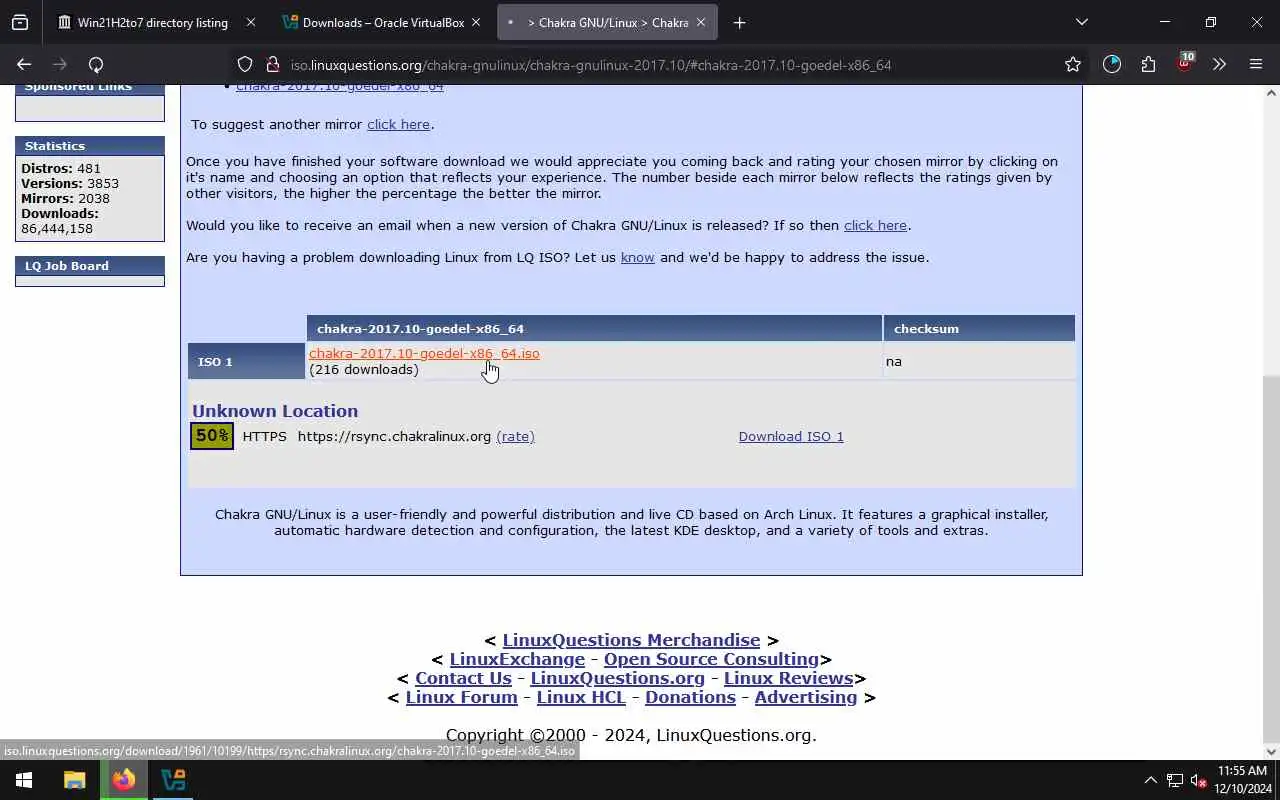Open the LinuxQuestions Merchandise link

click(x=631, y=640)
